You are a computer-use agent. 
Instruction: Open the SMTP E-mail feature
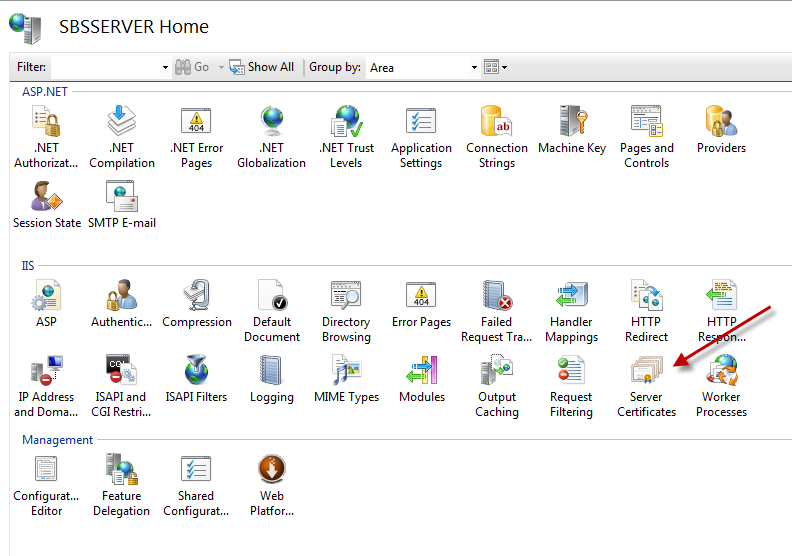pyautogui.click(x=121, y=199)
